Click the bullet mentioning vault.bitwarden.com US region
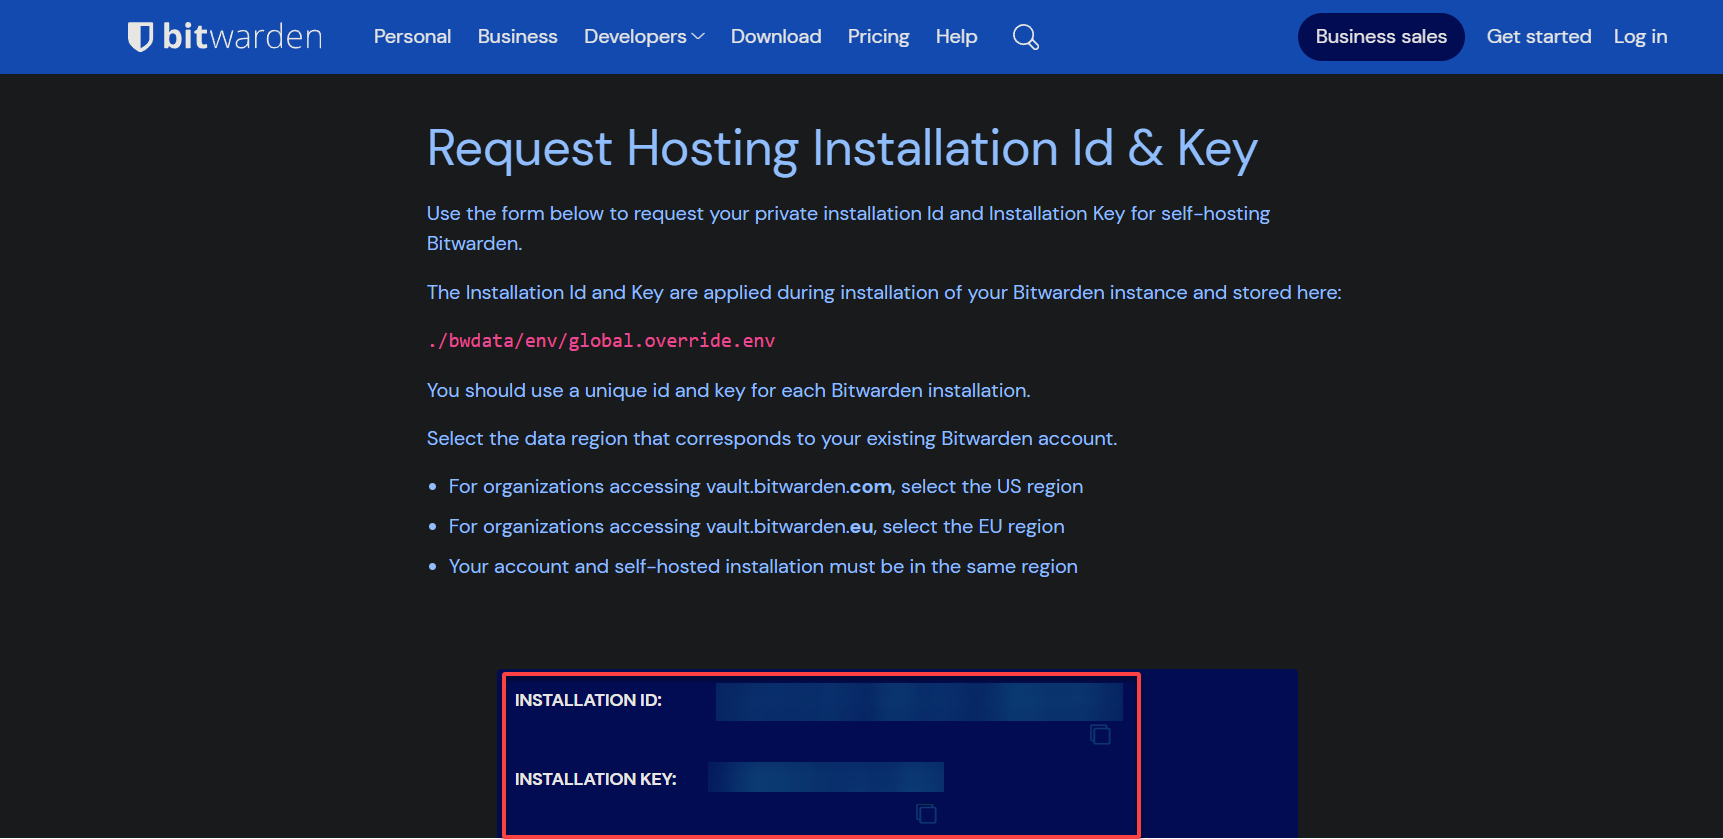This screenshot has height=839, width=1723. (766, 487)
